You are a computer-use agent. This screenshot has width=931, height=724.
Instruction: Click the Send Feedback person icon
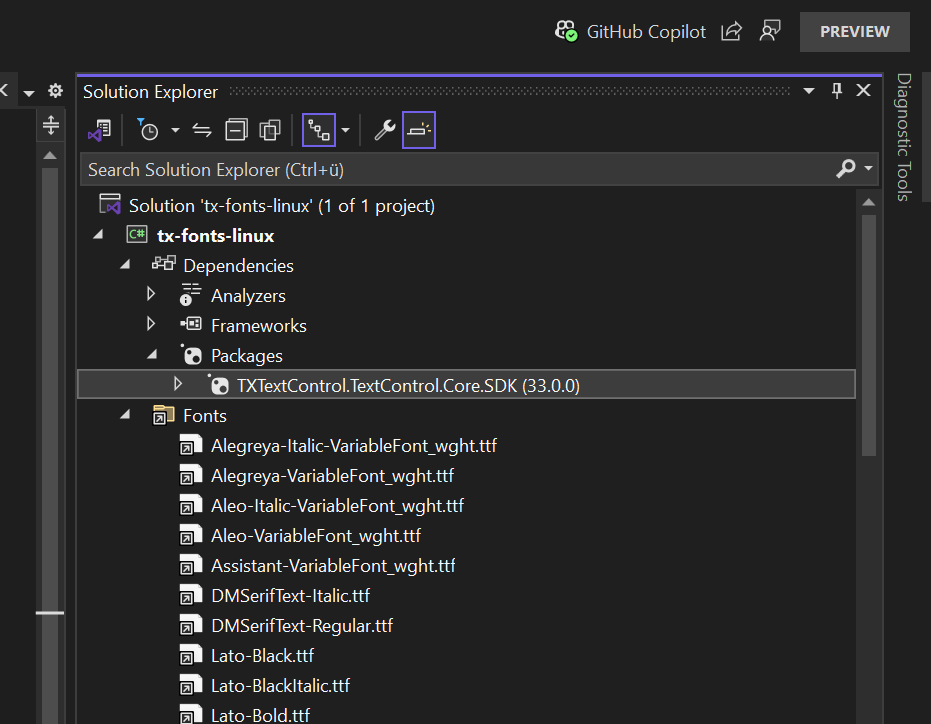[x=769, y=32]
